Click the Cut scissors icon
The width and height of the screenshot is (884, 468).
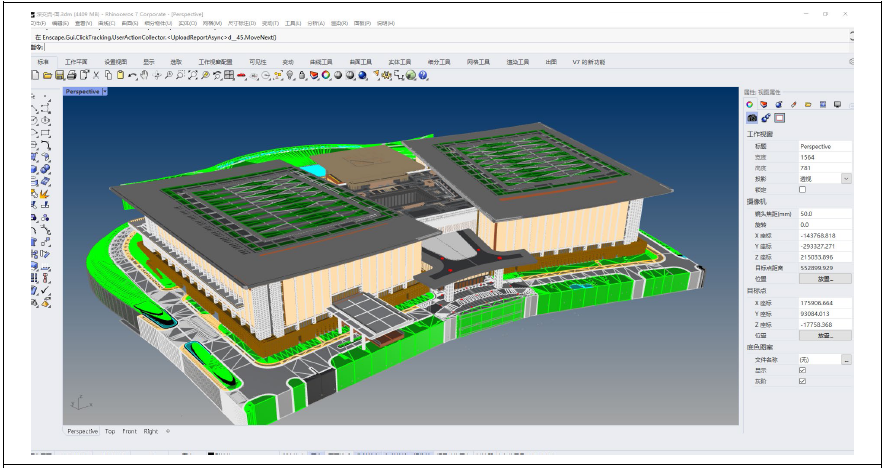[x=96, y=75]
